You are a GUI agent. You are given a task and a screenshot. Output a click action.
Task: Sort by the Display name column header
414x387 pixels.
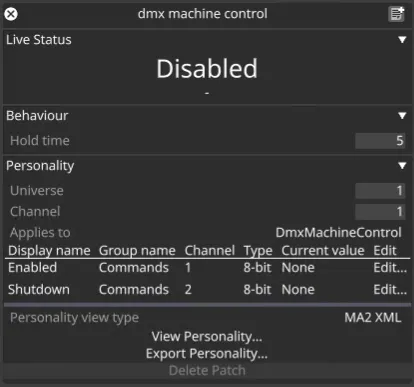pos(49,251)
